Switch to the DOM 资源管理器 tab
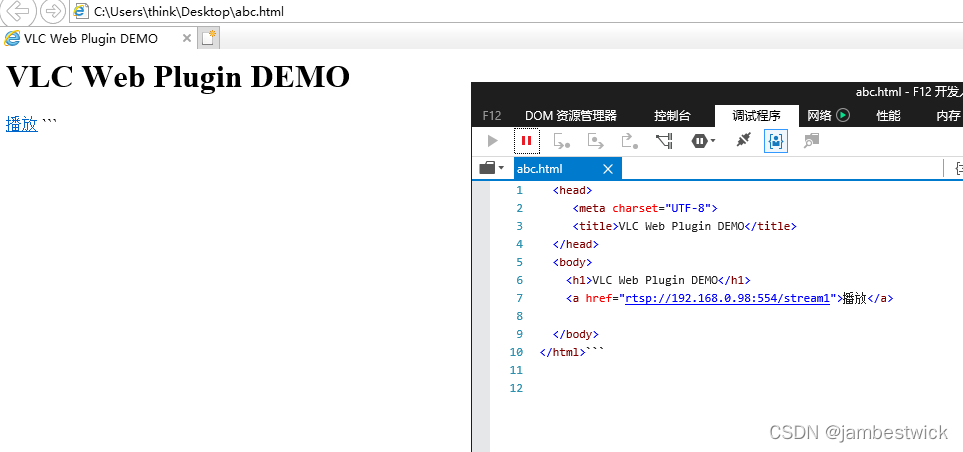 [x=571, y=115]
